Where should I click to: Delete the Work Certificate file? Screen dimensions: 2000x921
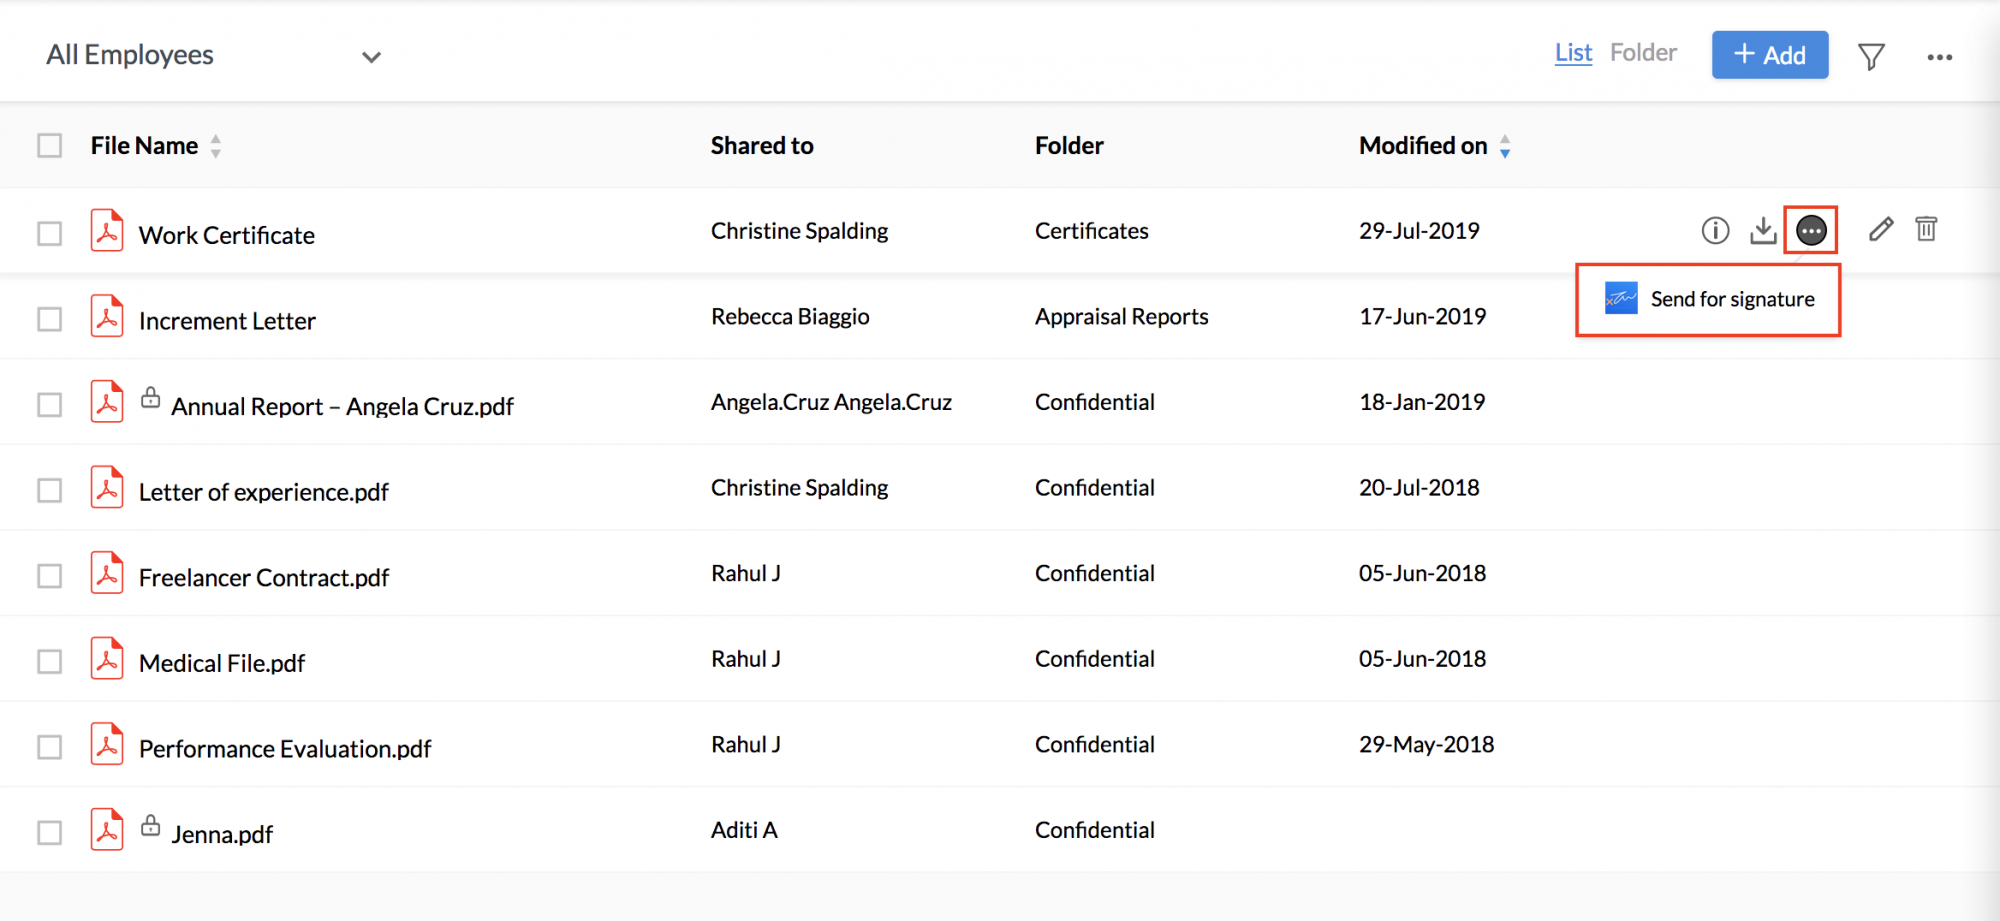point(1926,229)
